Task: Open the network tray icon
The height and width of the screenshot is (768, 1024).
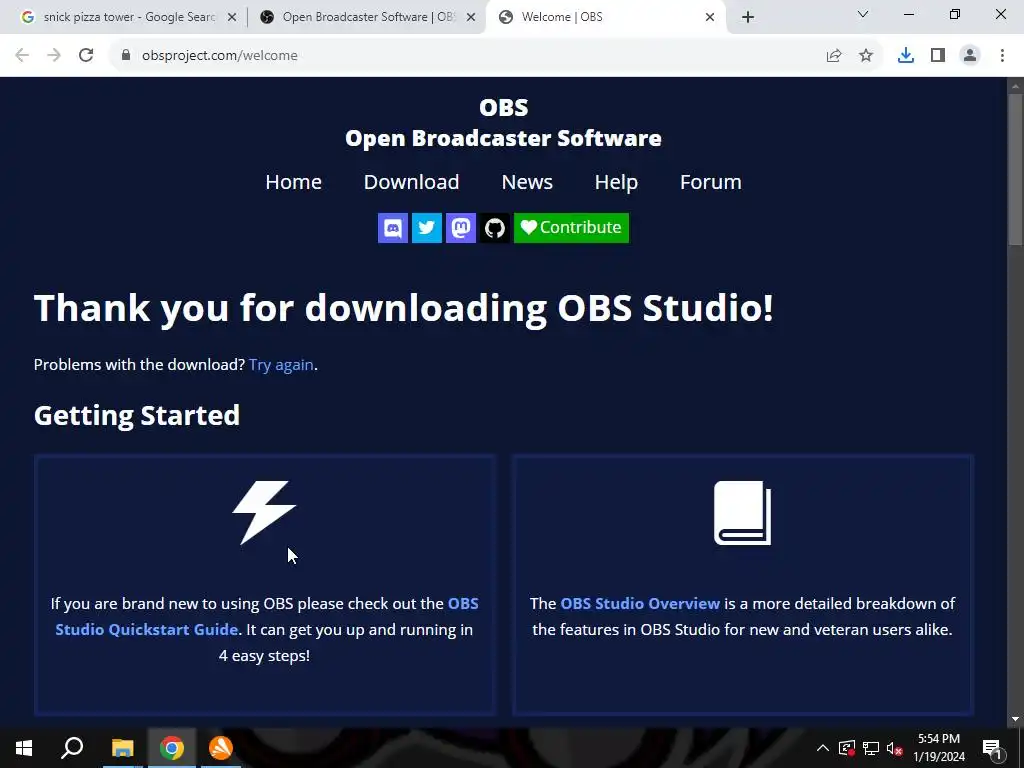Action: (871, 748)
